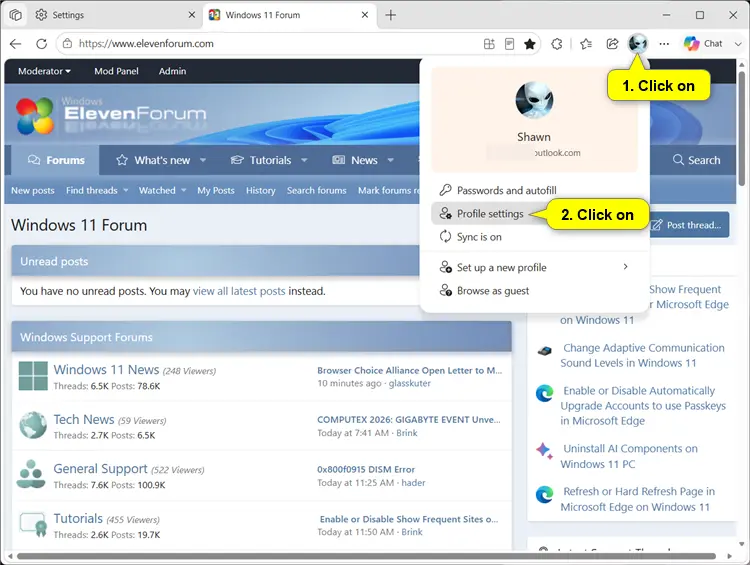Open Passwords and autofill
Viewport: 750px width, 565px height.
[535, 190]
